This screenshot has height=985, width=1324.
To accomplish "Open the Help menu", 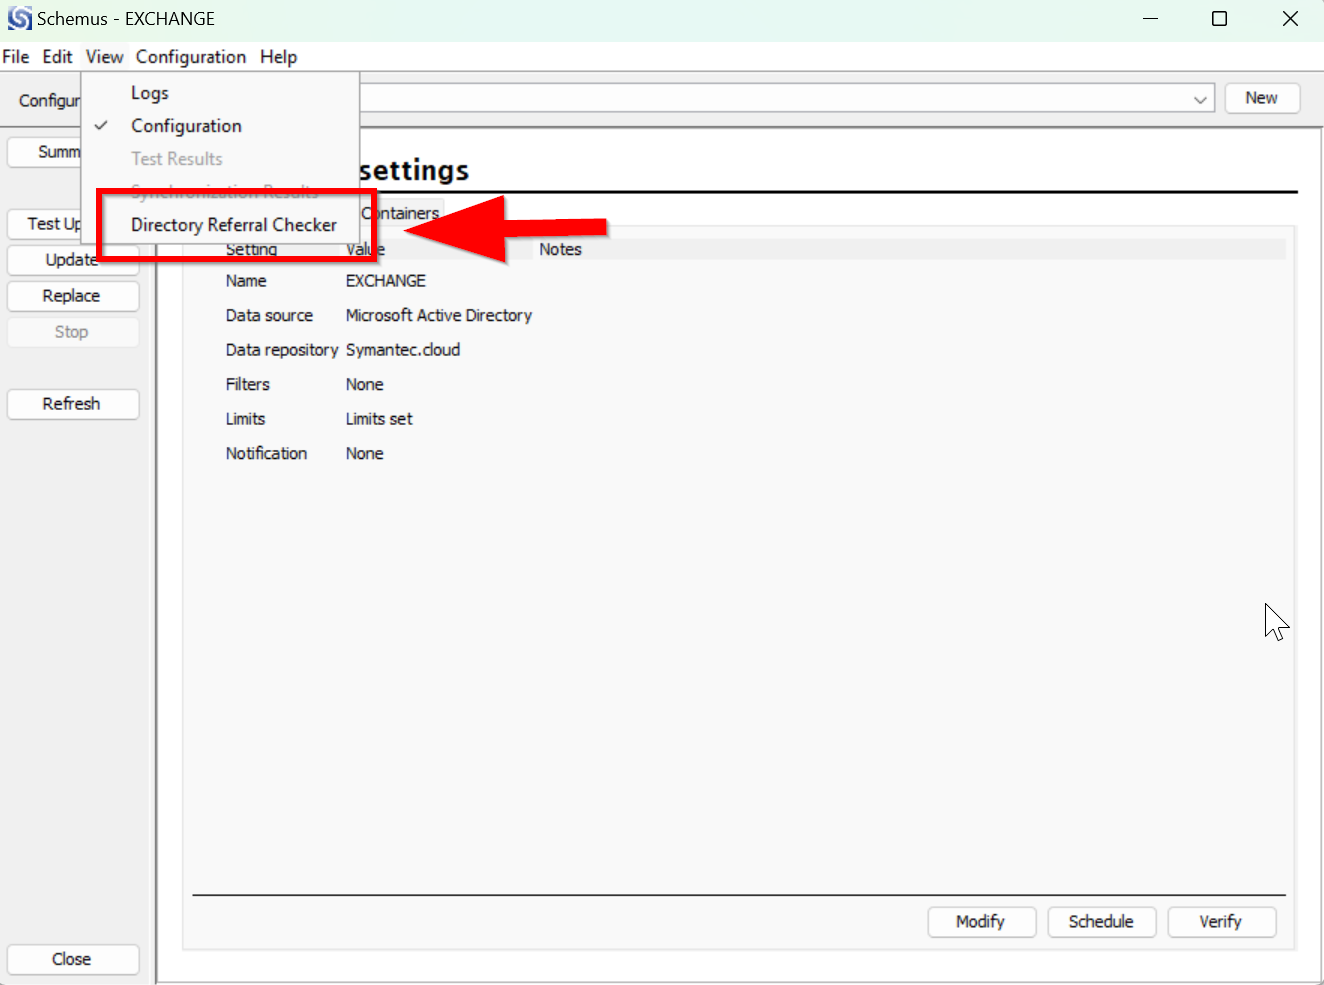I will [x=278, y=57].
